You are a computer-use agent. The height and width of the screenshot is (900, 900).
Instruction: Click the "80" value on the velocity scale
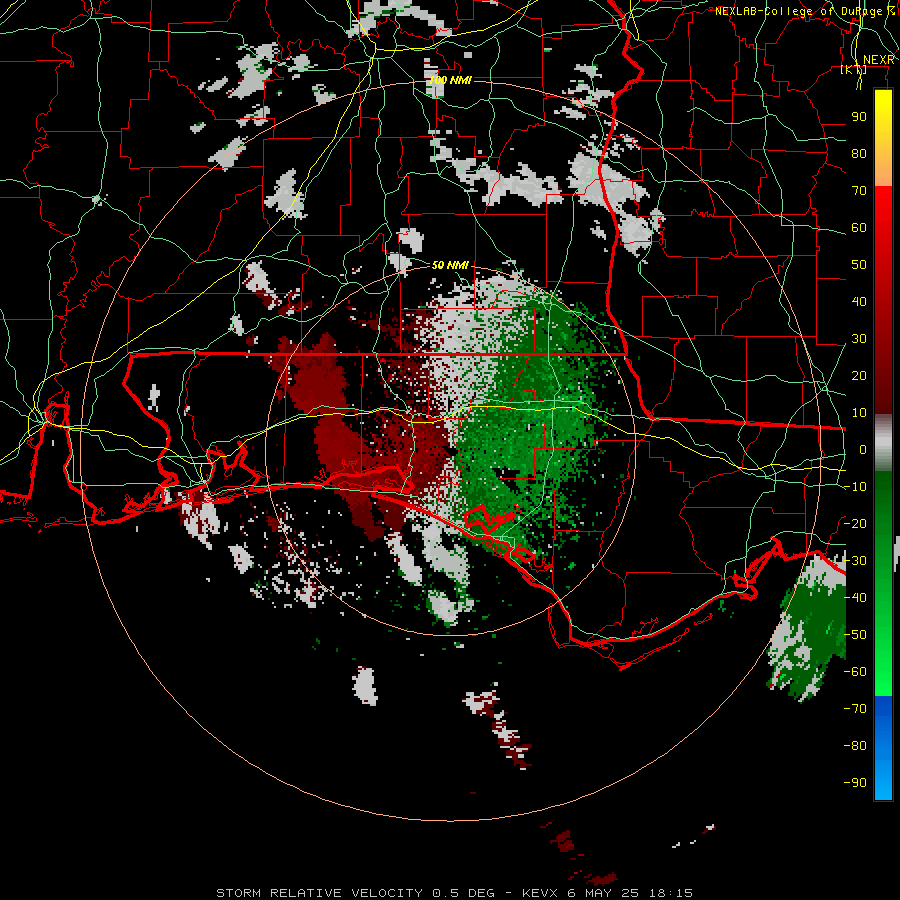point(859,154)
